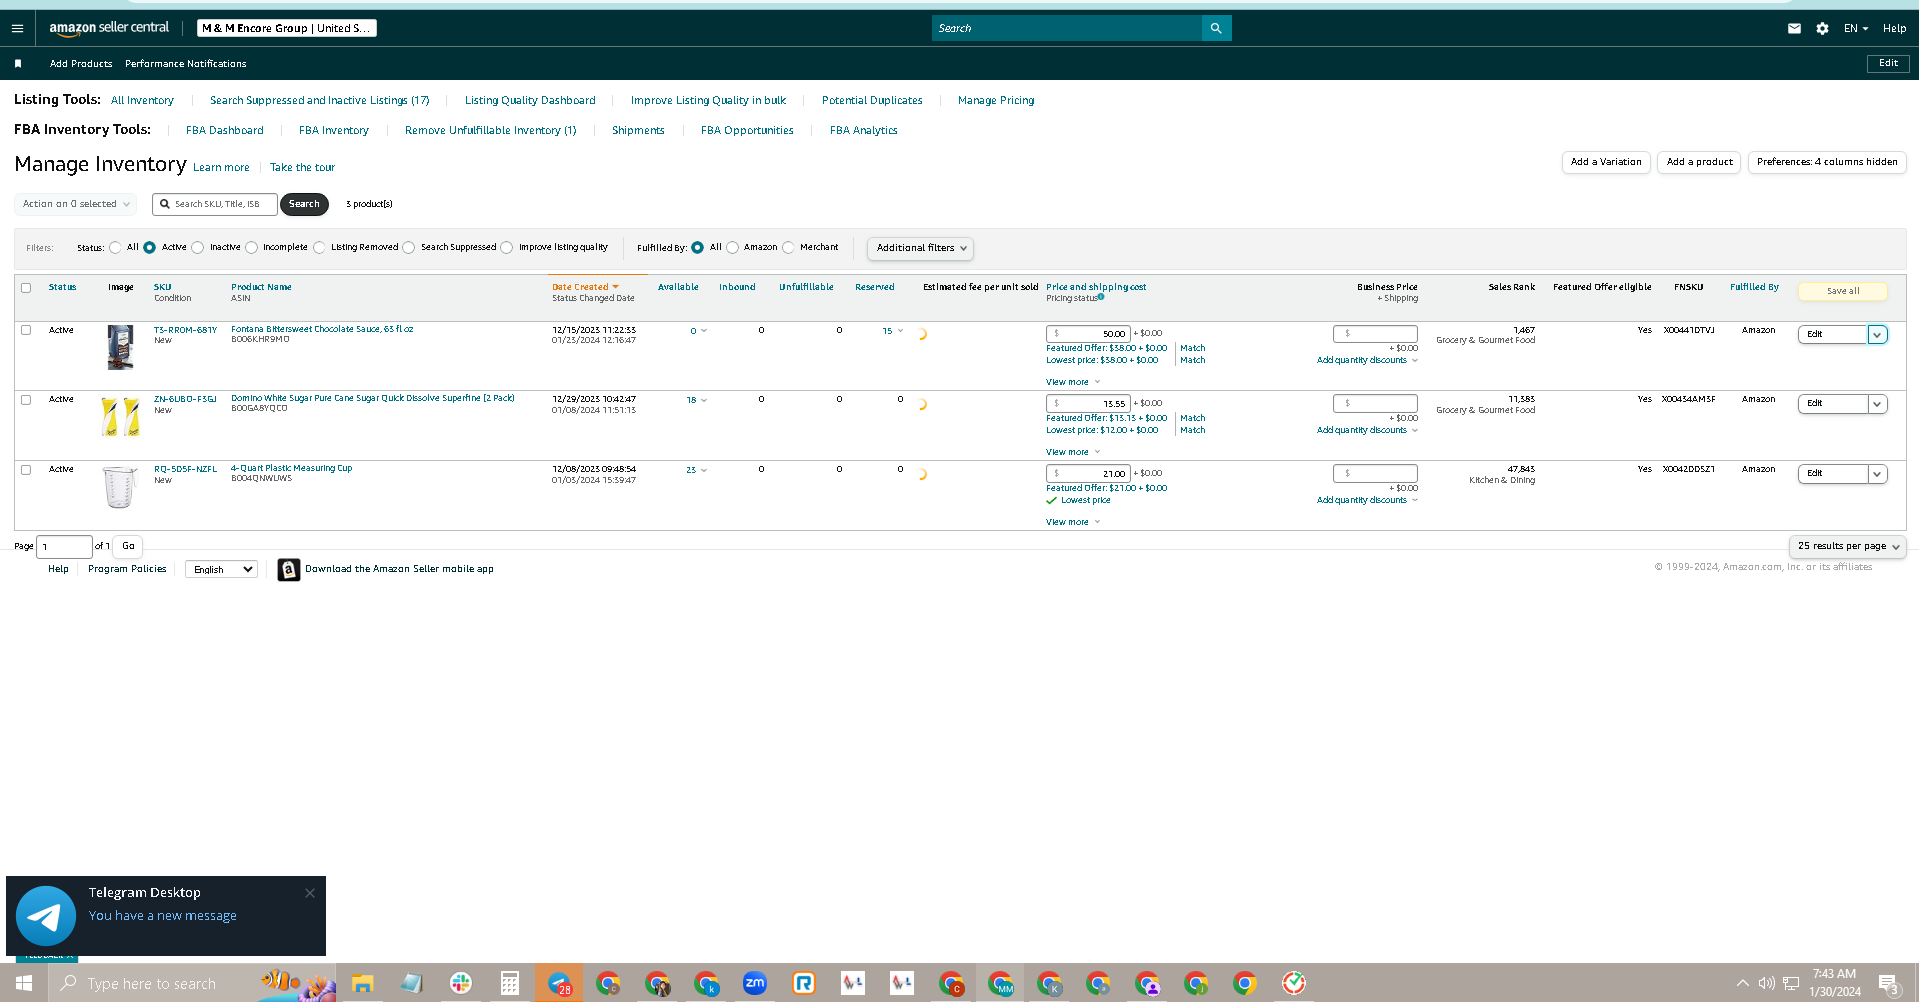The width and height of the screenshot is (1919, 1002).
Task: Select the Listing Removed status radio
Action: (x=319, y=248)
